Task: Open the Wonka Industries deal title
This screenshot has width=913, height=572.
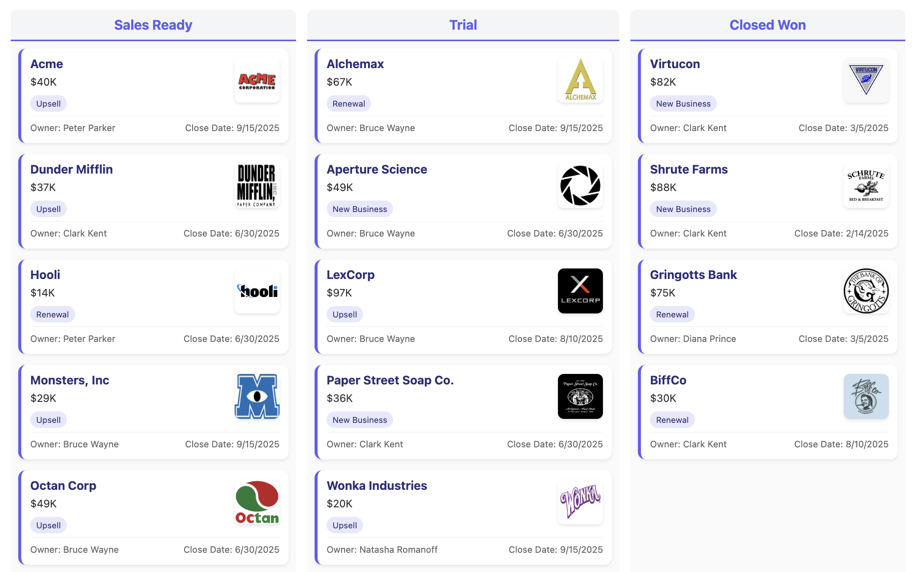Action: click(x=377, y=486)
